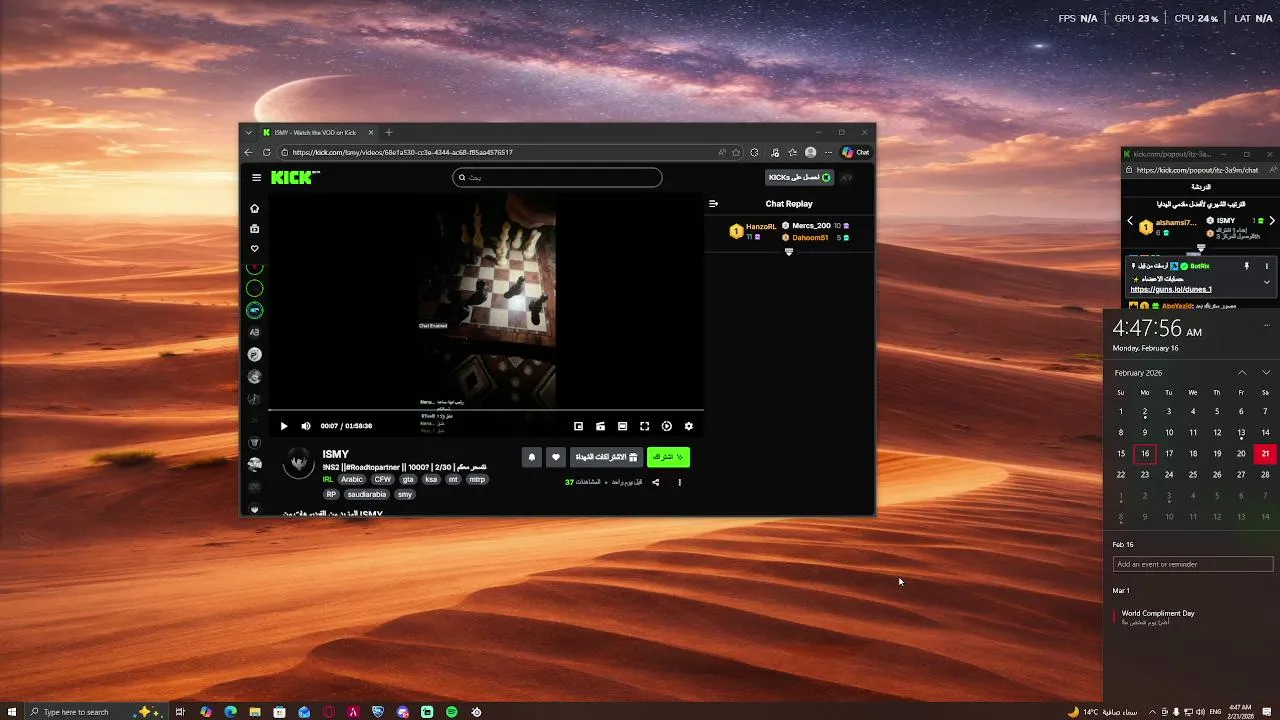Select the IRL category link
Viewport: 1280px width, 720px height.
click(x=327, y=479)
